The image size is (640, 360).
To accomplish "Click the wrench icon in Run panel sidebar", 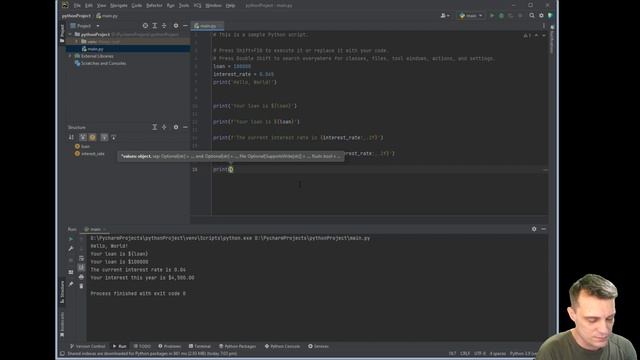I will pos(71,248).
